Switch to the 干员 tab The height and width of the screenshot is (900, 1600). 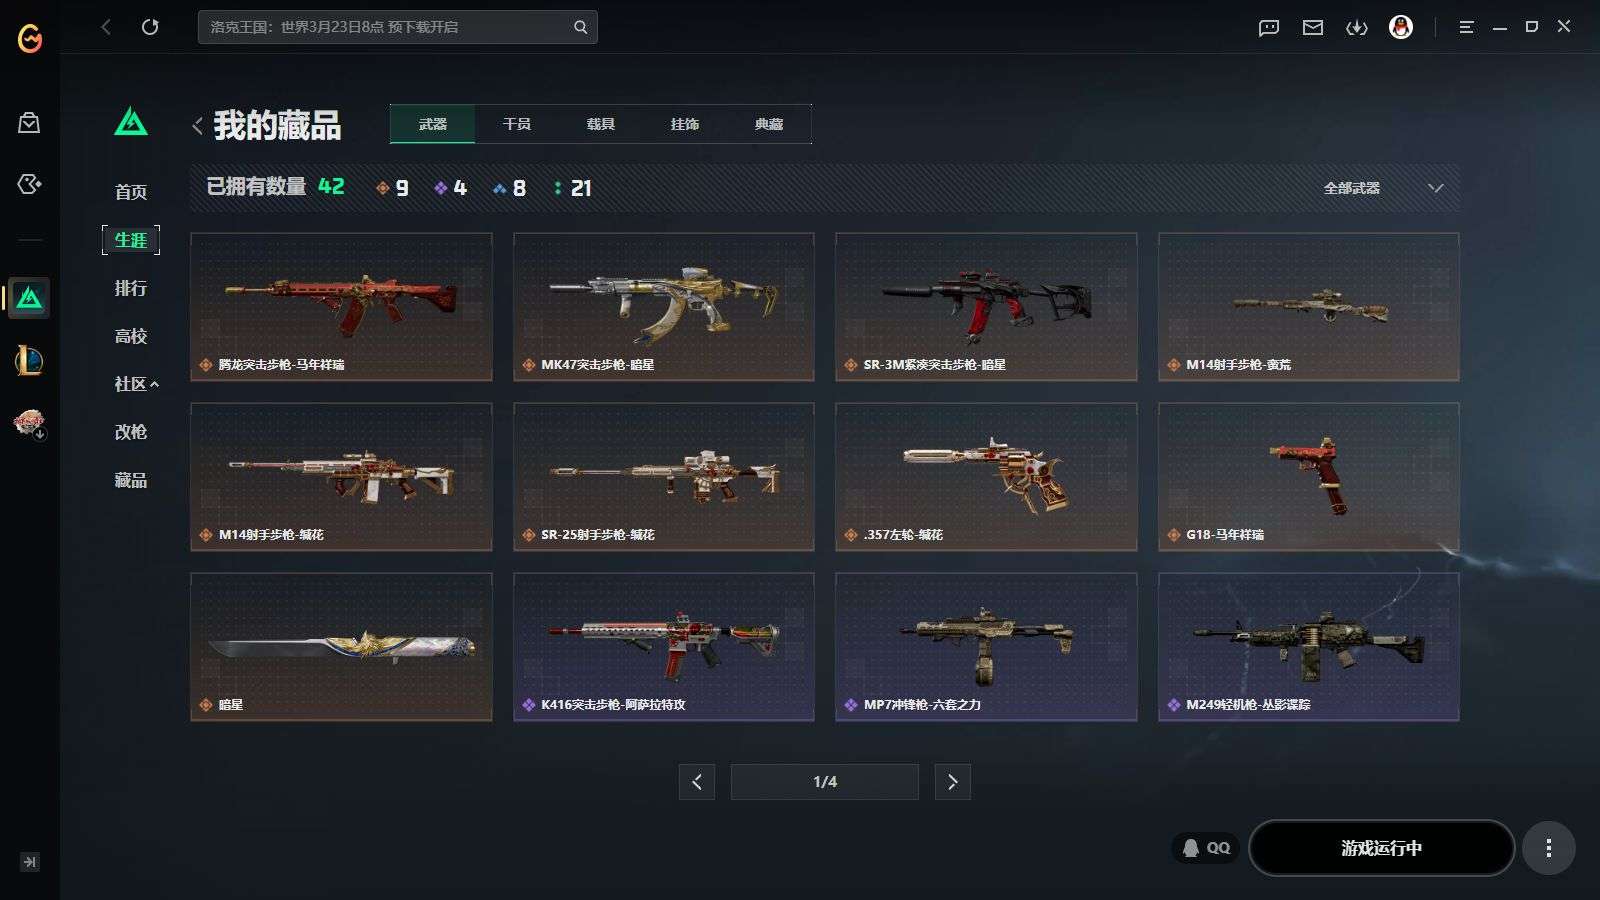[516, 124]
